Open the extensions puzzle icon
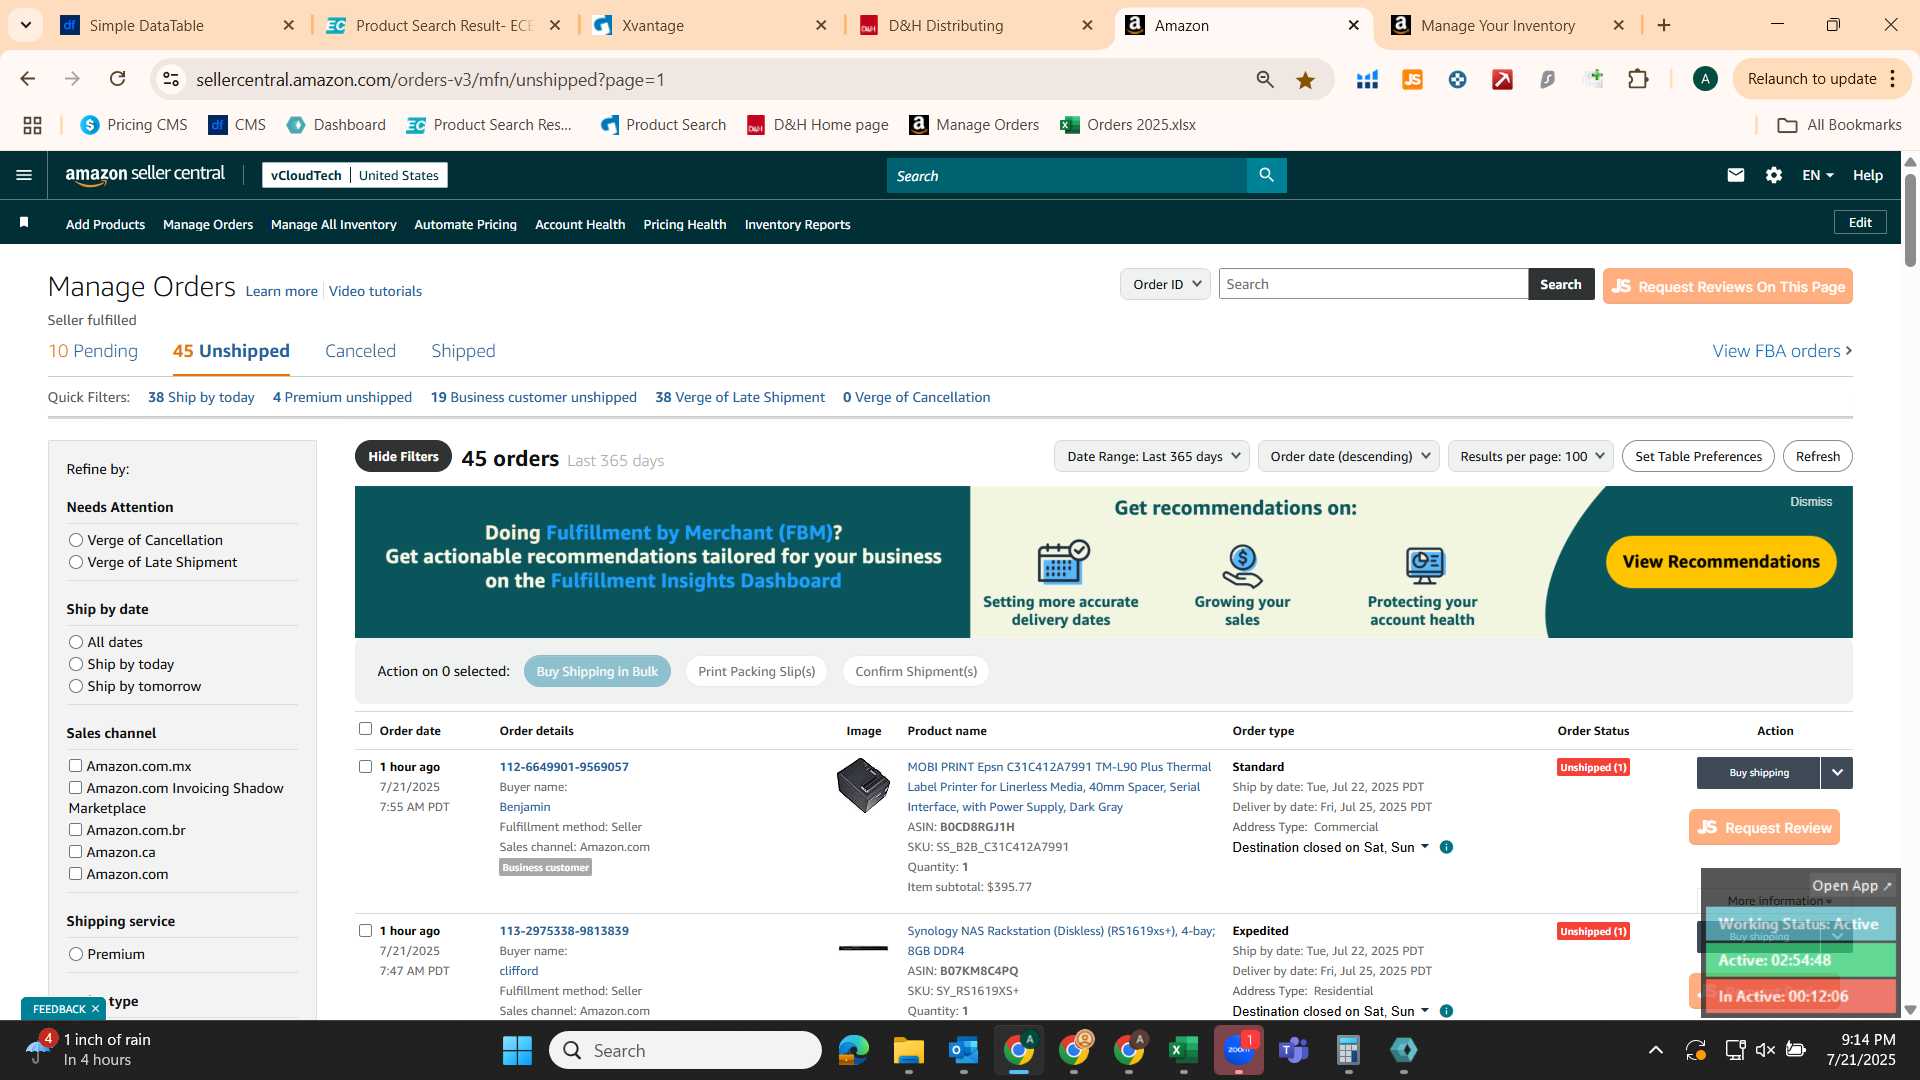 point(1638,79)
